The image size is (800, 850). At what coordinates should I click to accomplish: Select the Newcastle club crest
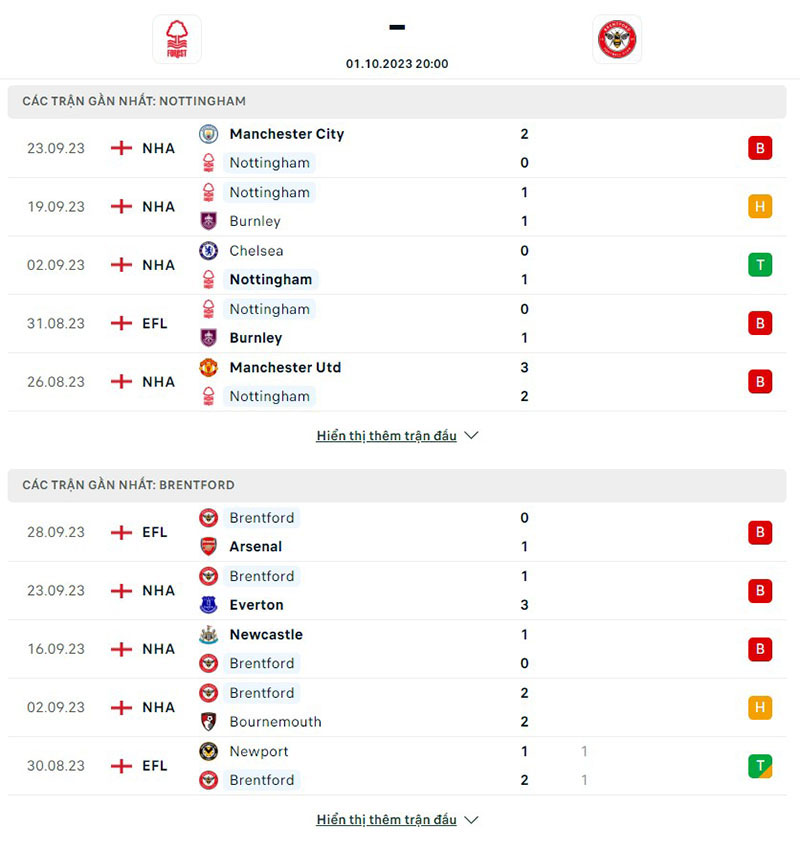[209, 634]
